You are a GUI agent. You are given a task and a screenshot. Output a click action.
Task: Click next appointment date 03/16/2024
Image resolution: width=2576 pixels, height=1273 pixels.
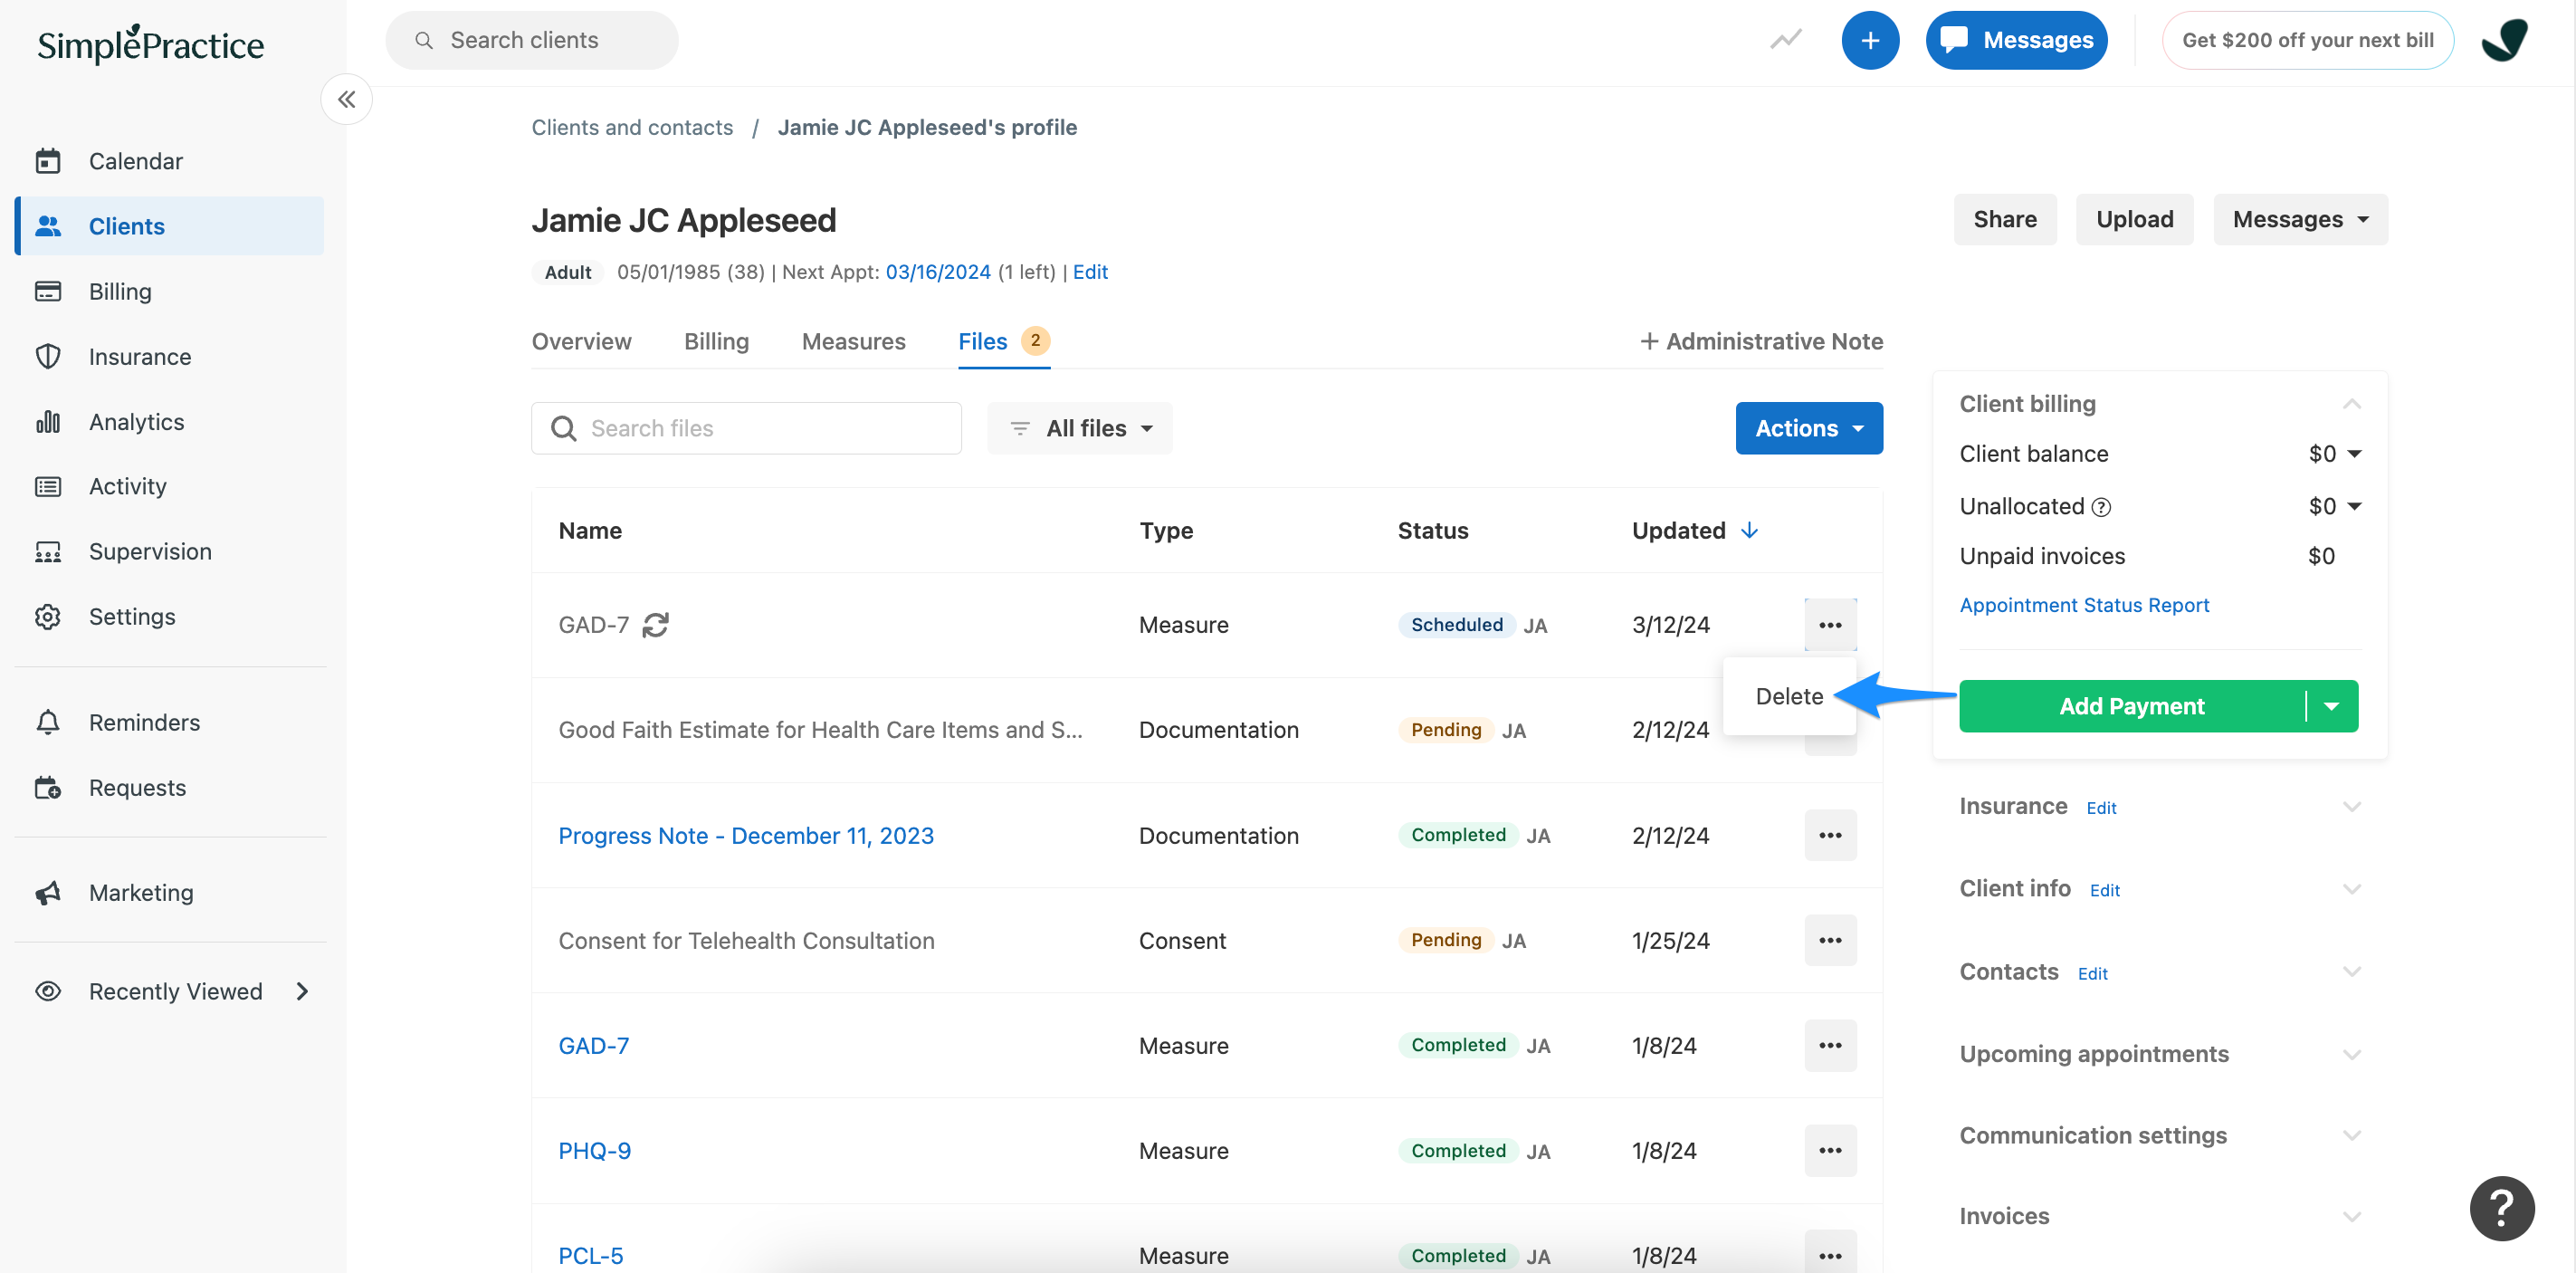(937, 272)
